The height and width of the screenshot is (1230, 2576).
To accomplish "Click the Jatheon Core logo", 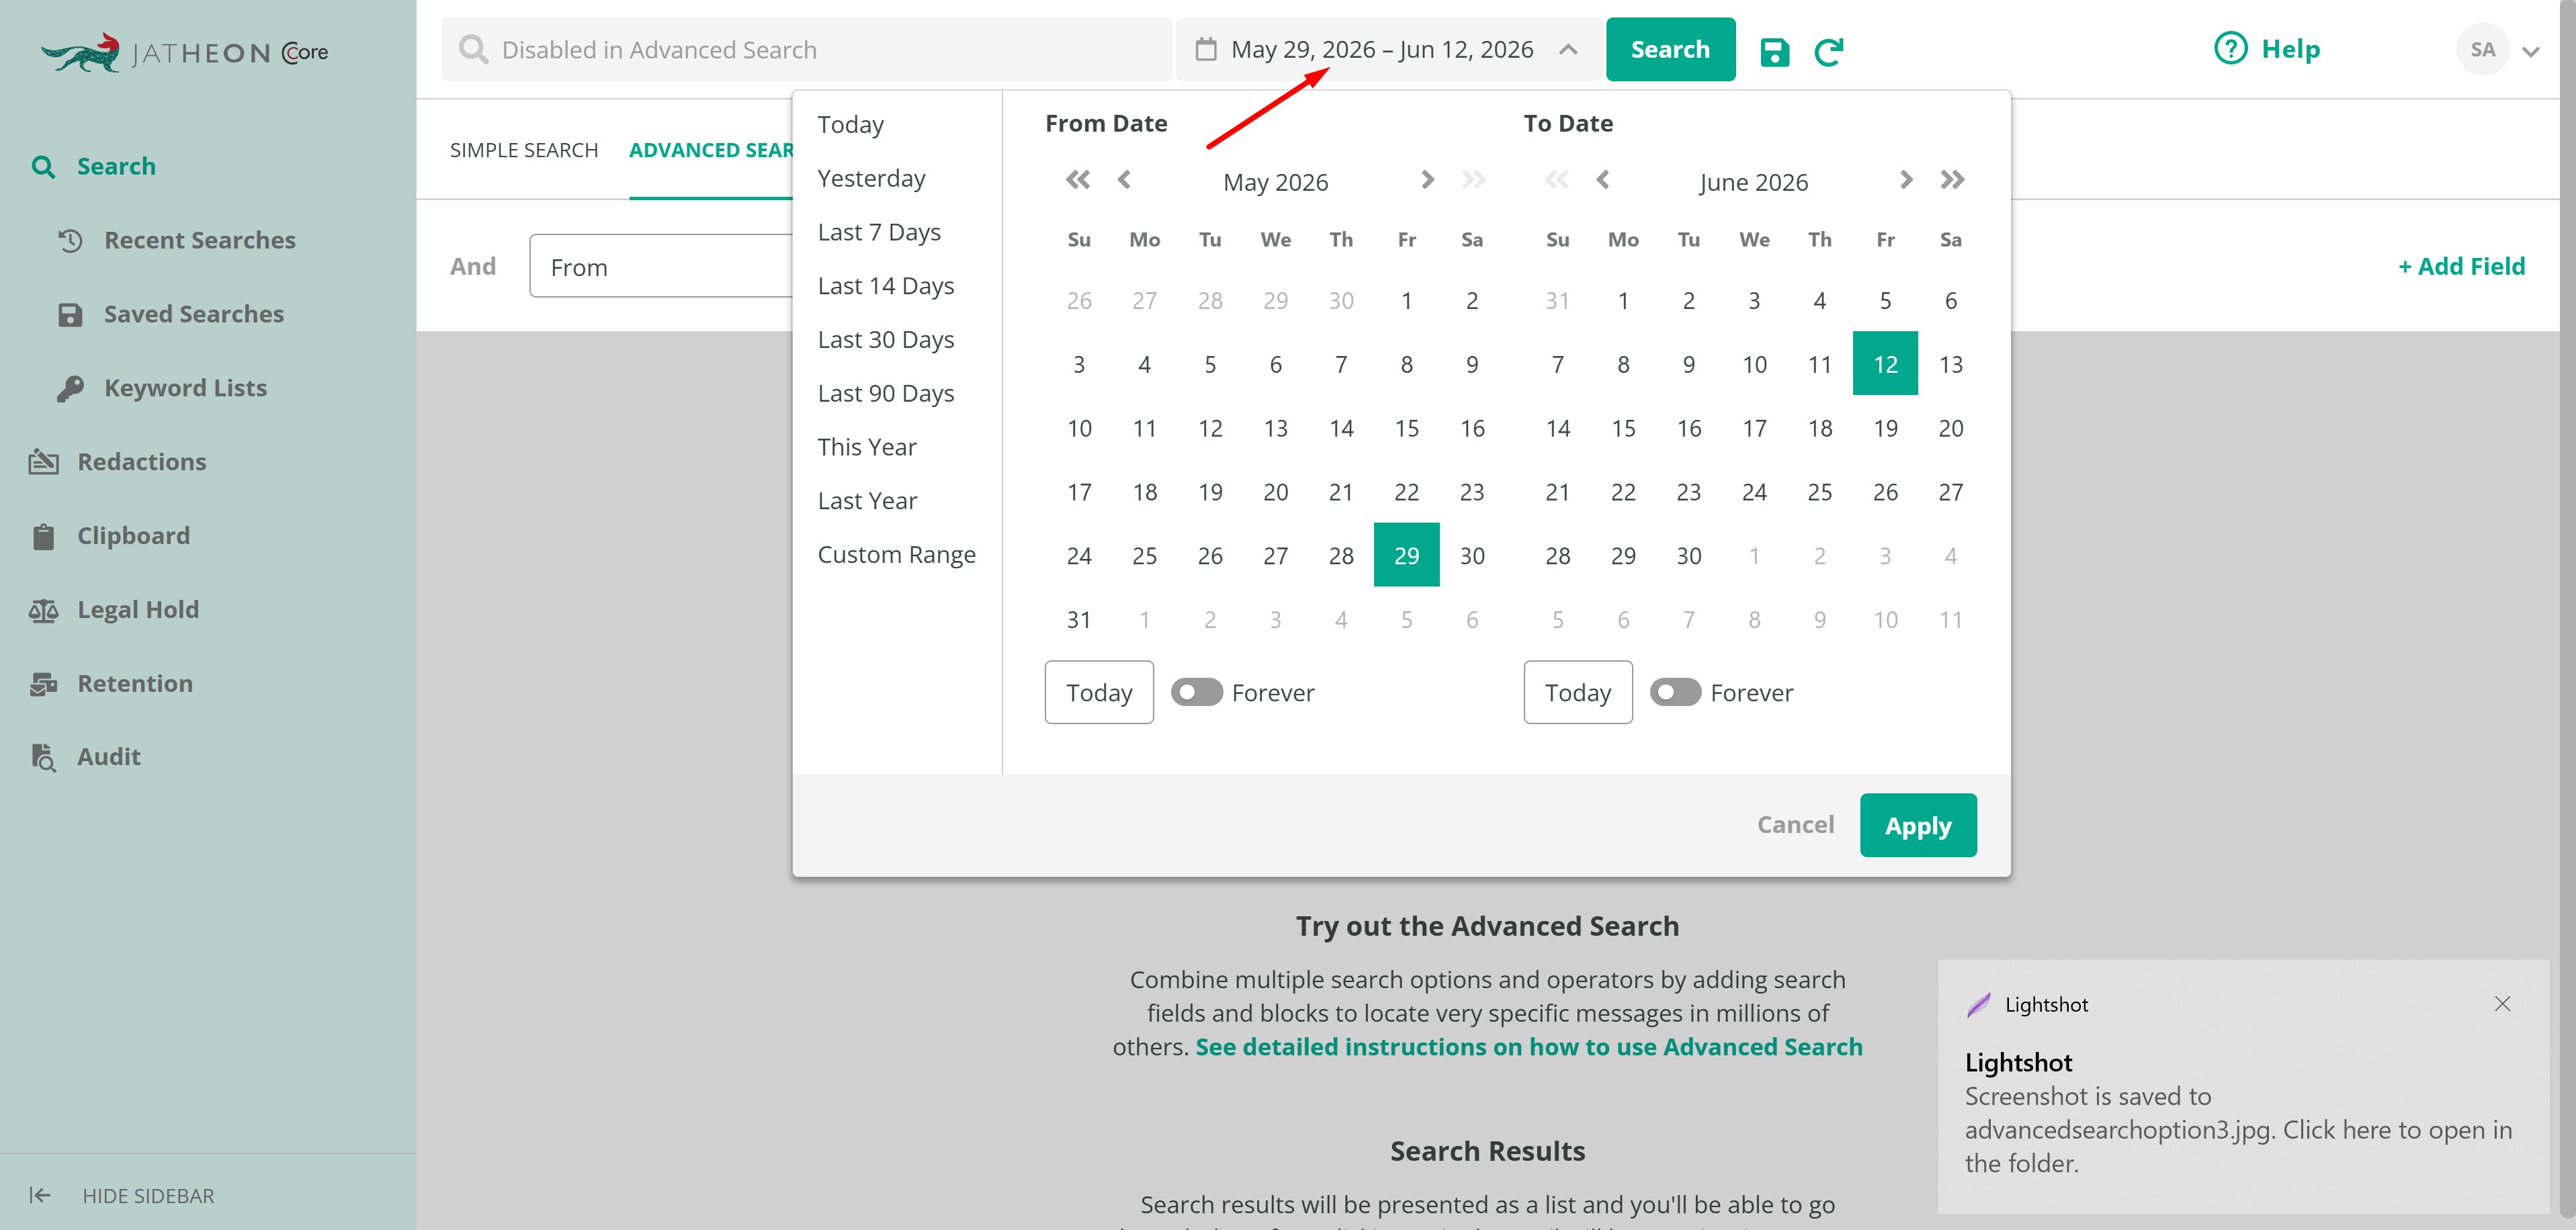I will 184,52.
